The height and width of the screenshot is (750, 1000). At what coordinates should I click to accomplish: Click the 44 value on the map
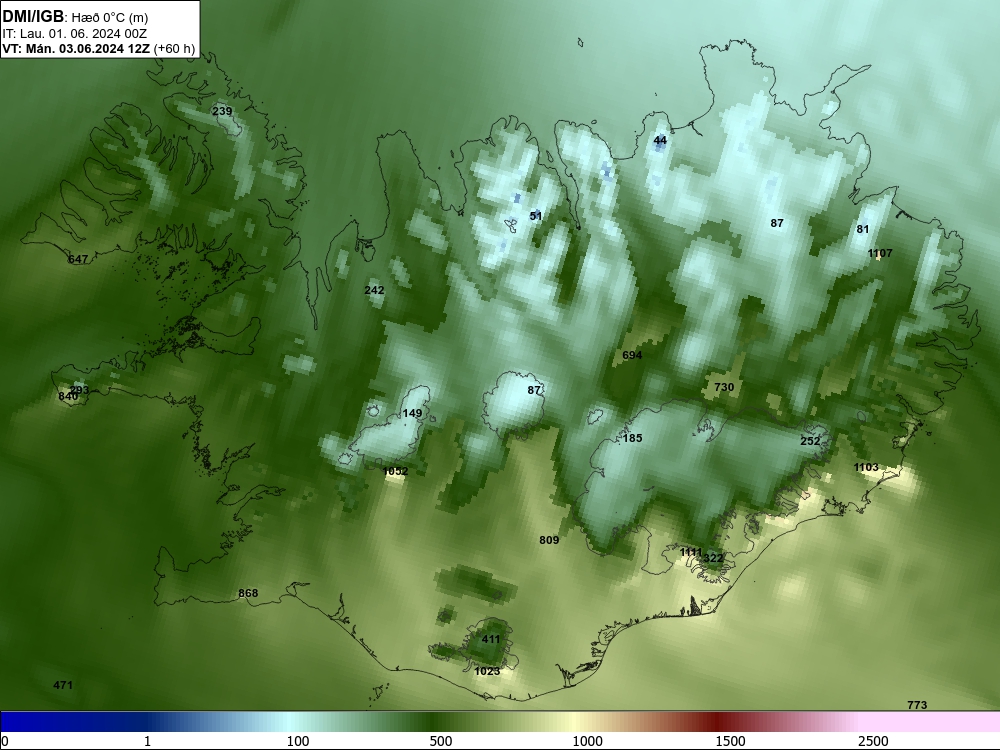click(660, 140)
